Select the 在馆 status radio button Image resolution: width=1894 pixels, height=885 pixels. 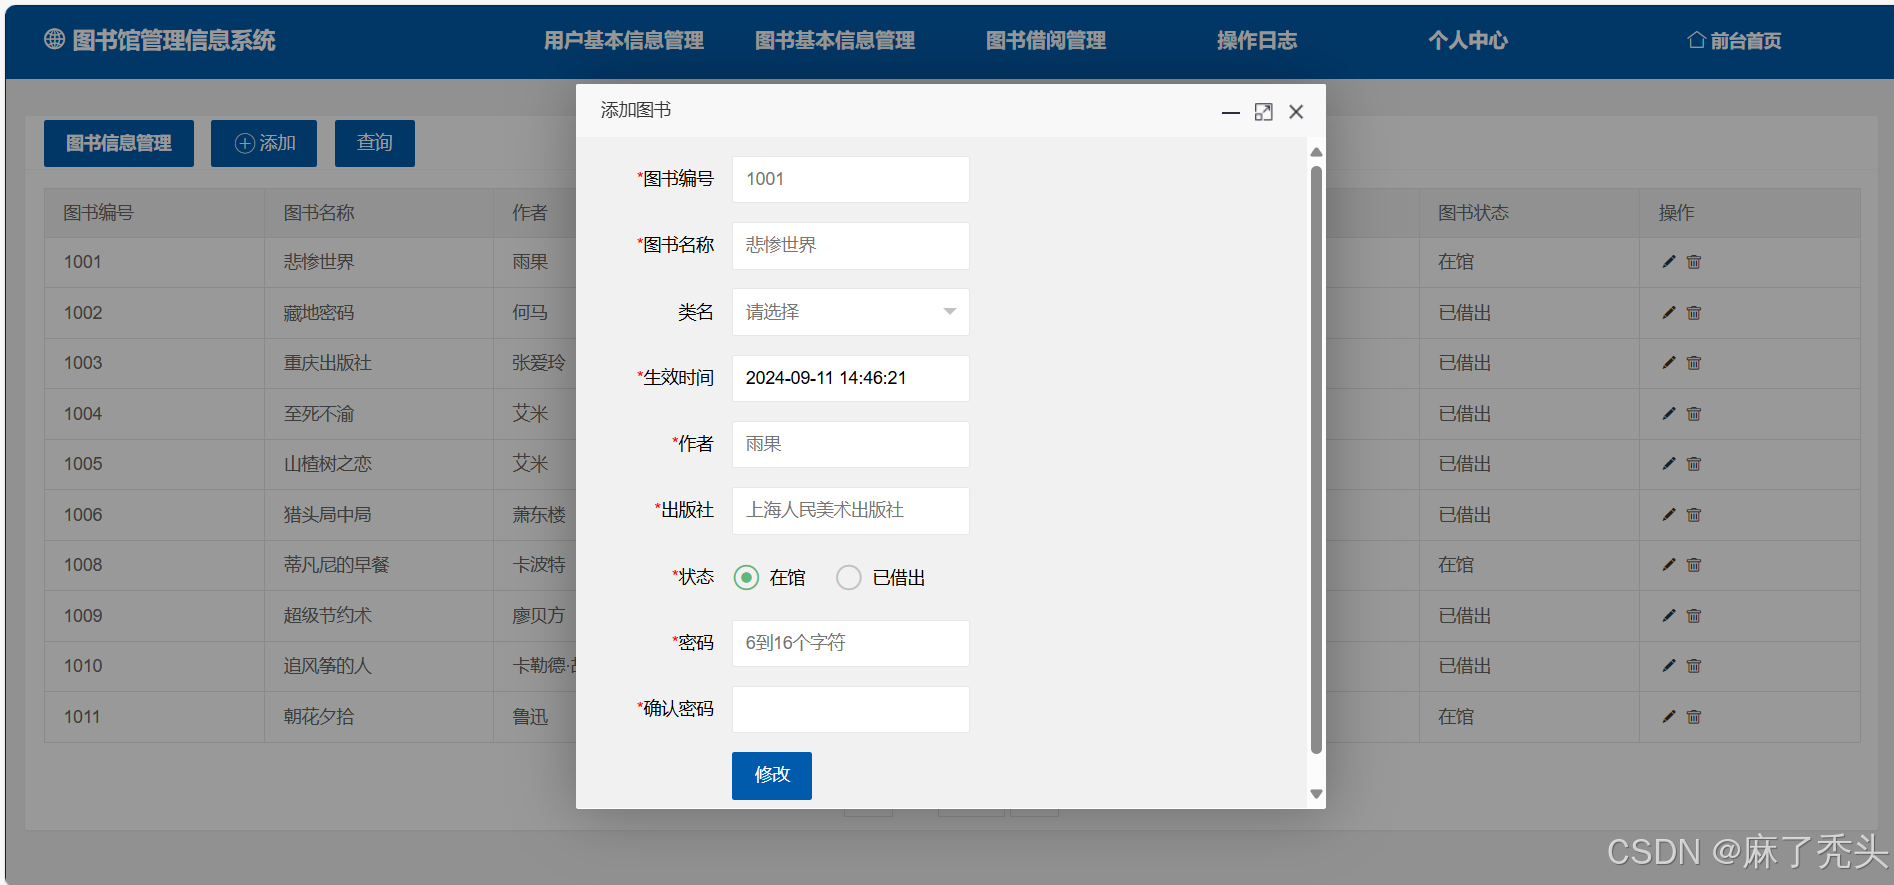point(746,577)
